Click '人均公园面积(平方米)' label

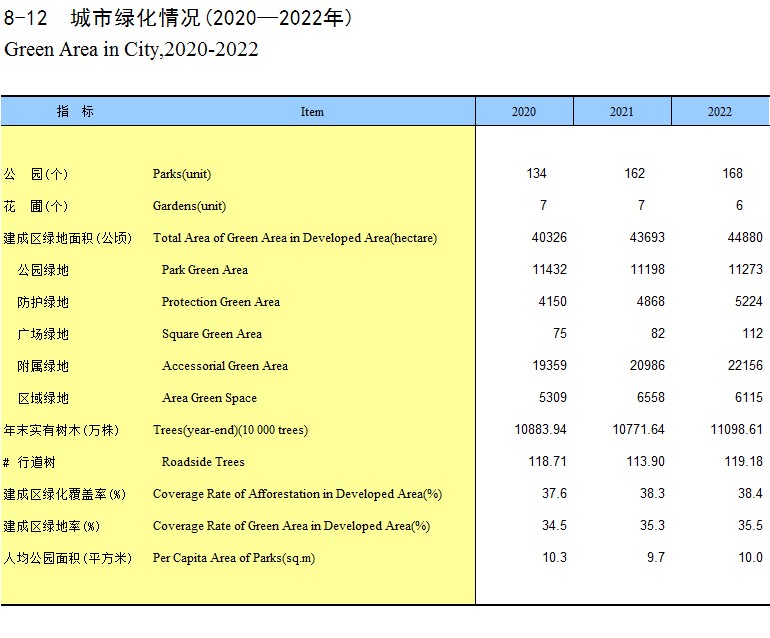(x=67, y=558)
